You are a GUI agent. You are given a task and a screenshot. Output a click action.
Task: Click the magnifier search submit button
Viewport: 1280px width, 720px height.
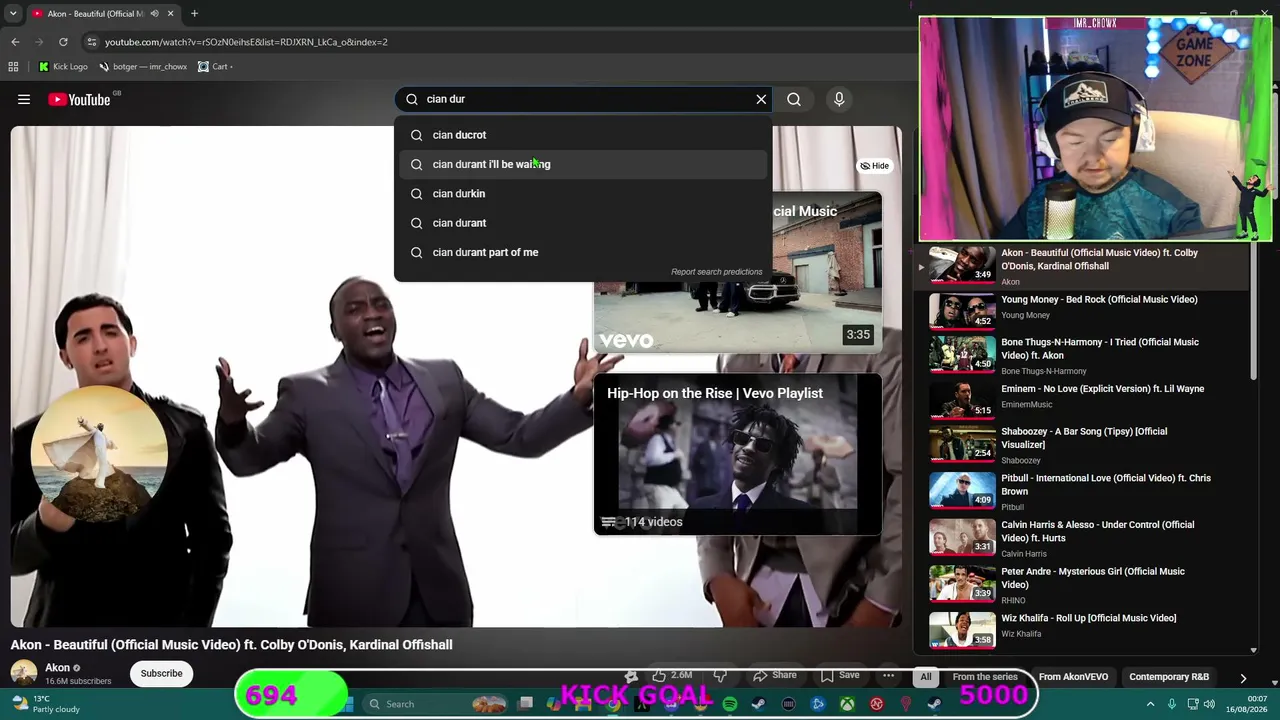tap(794, 99)
